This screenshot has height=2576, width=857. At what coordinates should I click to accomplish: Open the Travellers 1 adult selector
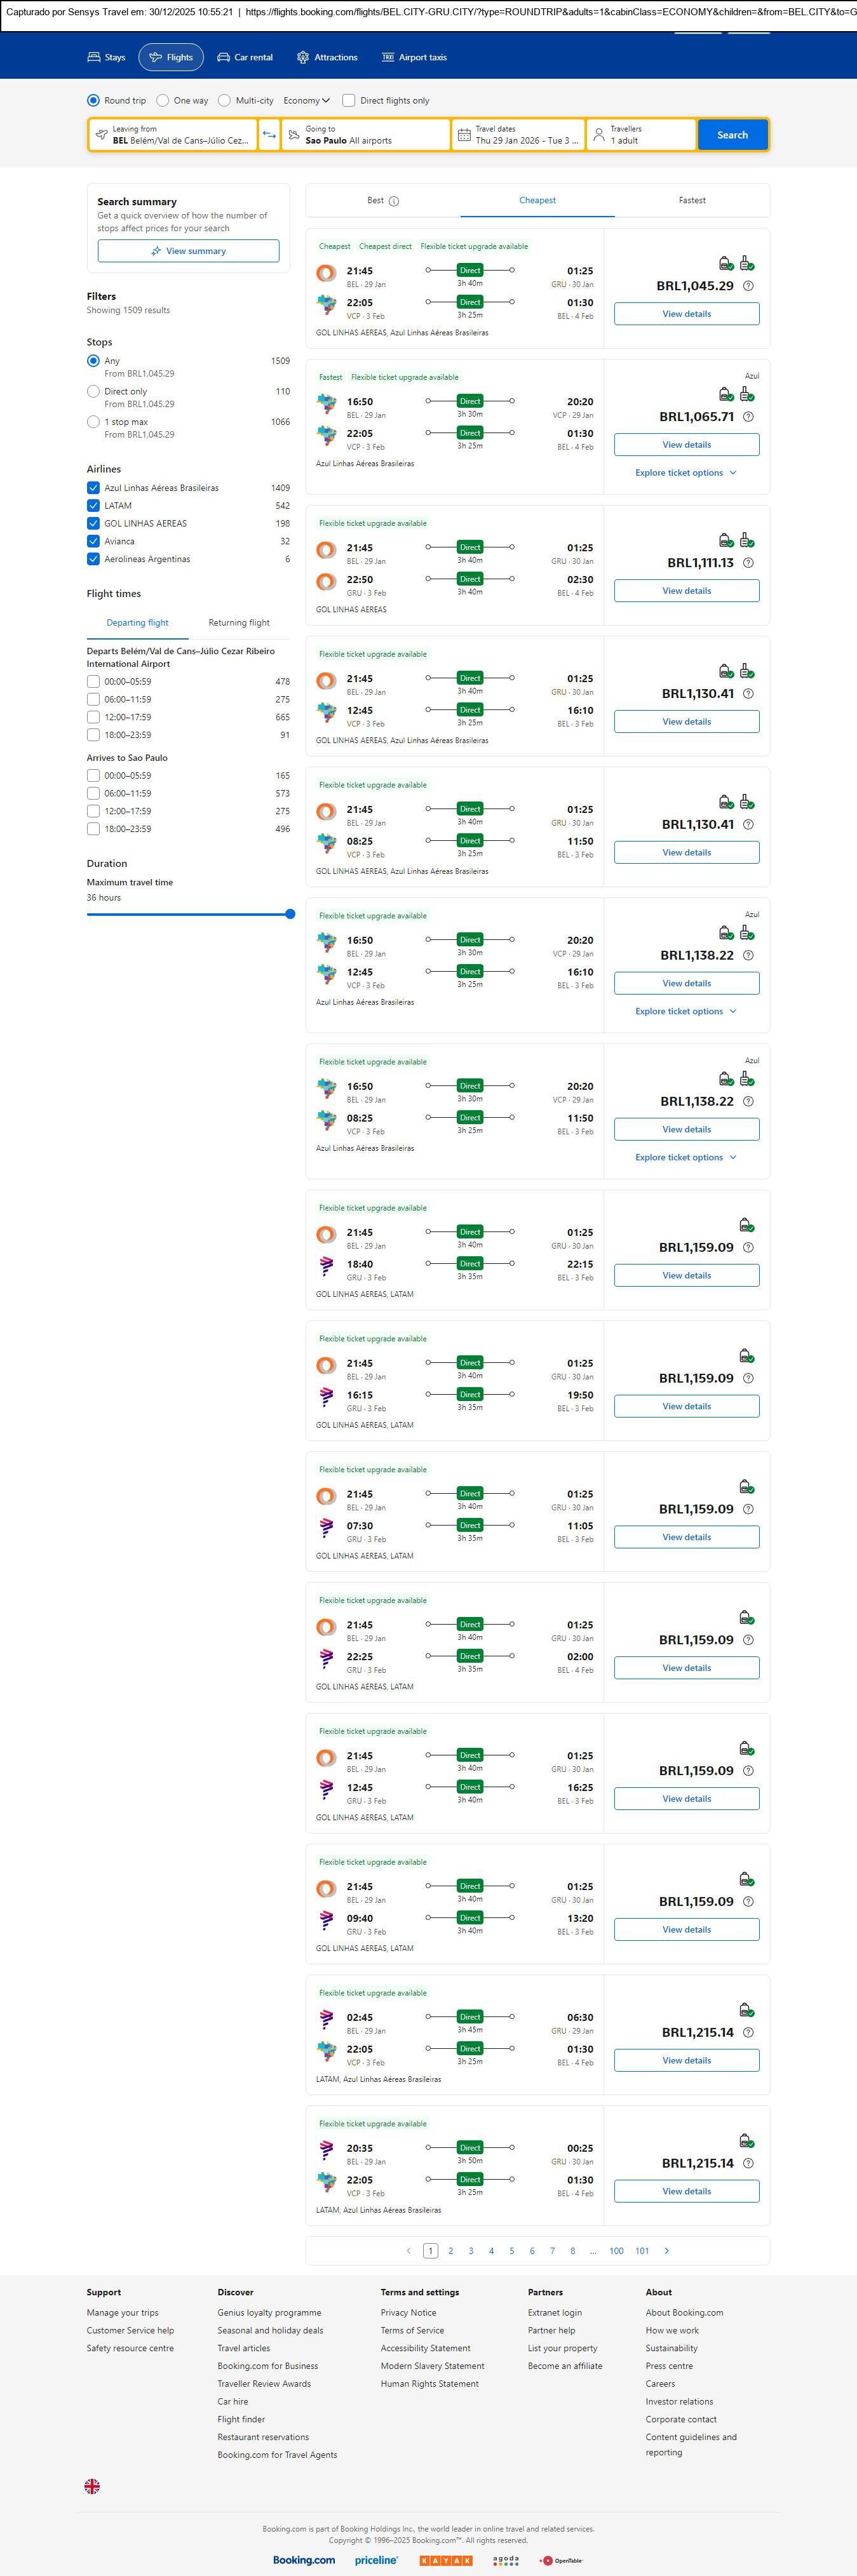(641, 135)
